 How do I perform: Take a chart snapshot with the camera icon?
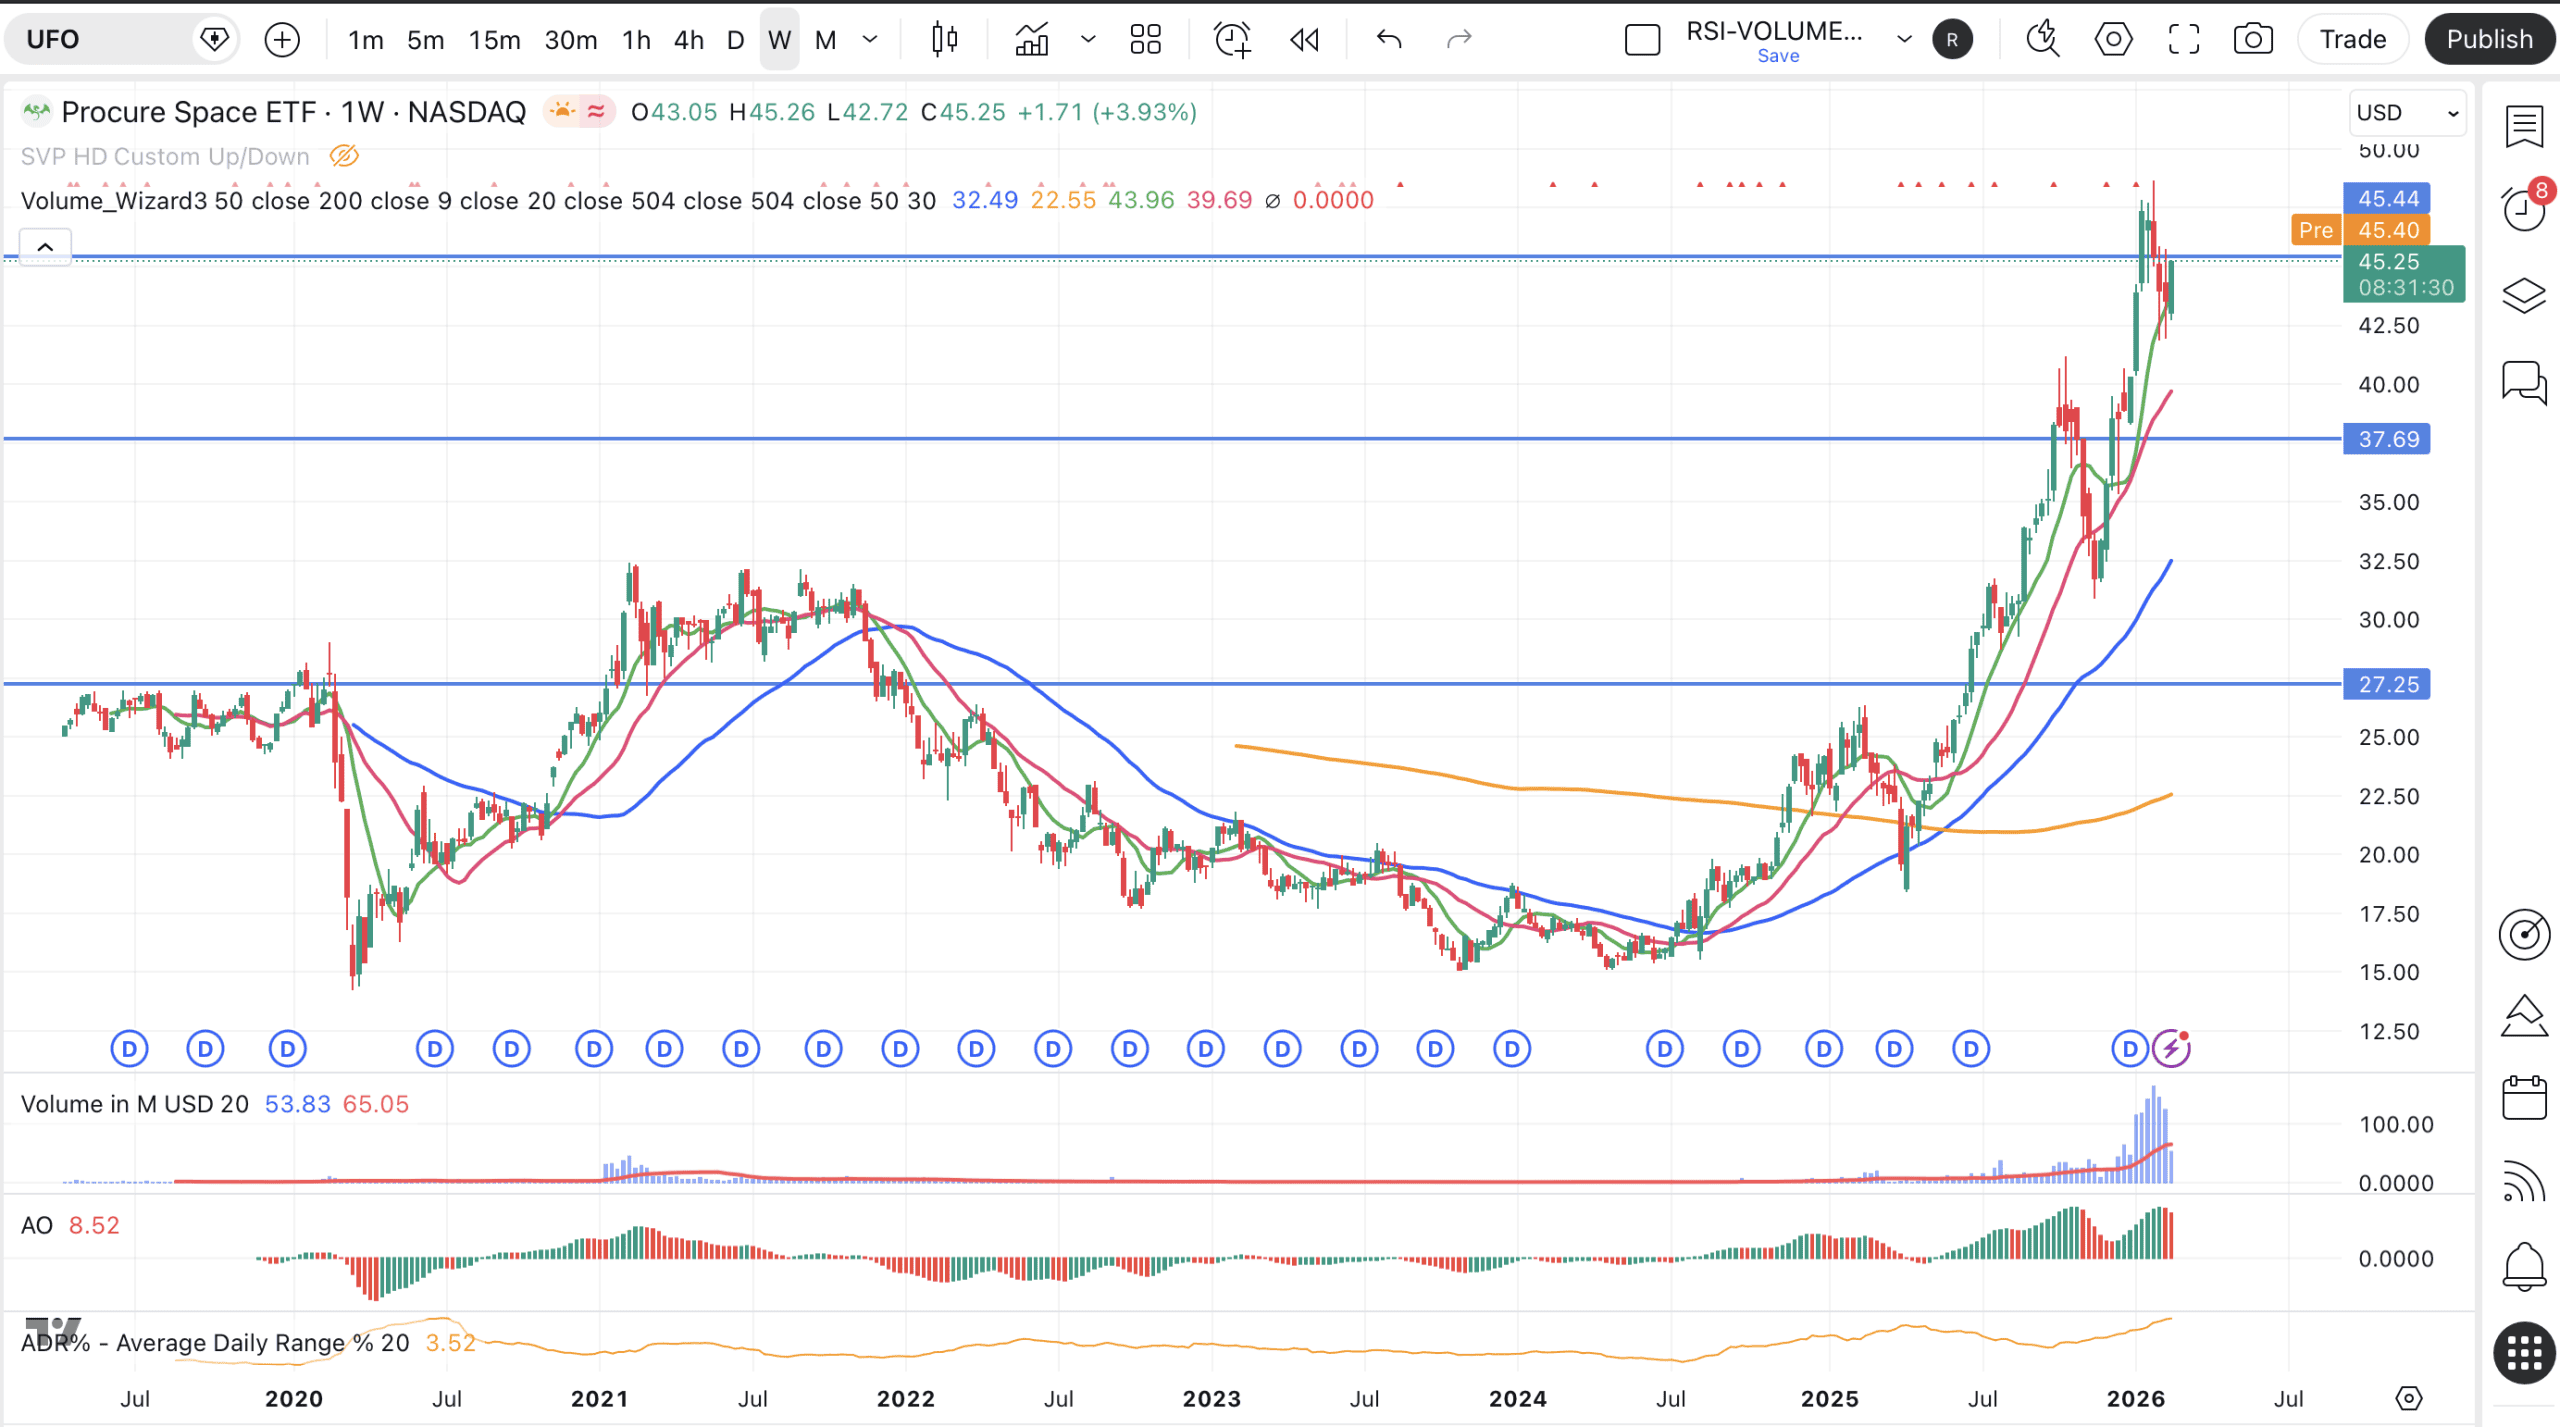(x=2252, y=40)
